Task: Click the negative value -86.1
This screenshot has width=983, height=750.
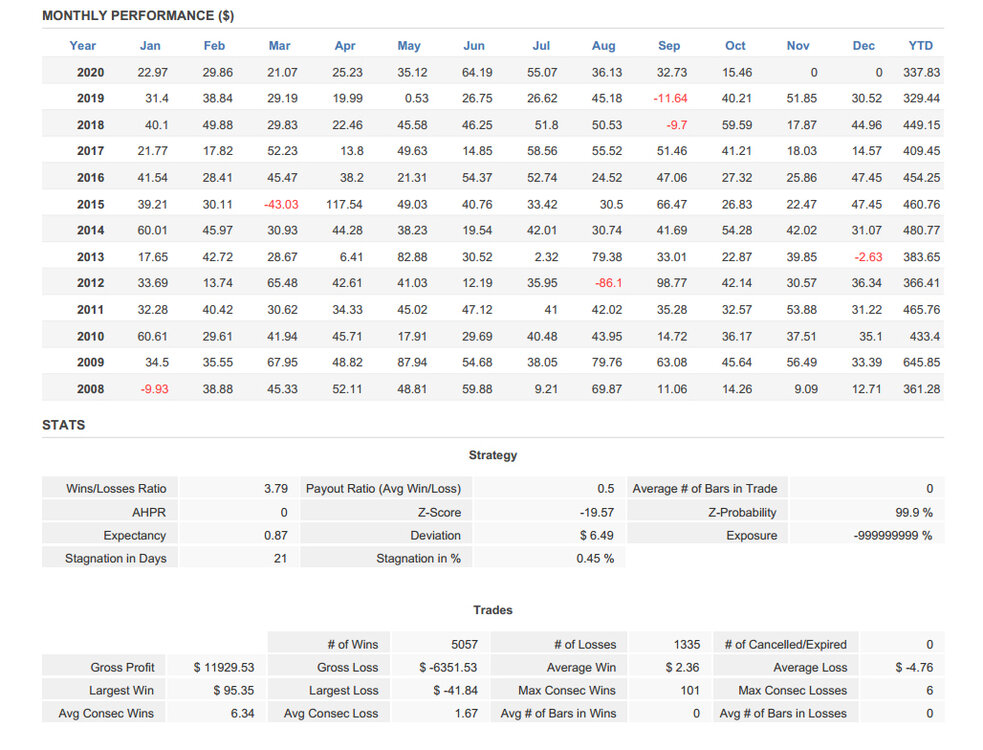Action: point(608,283)
